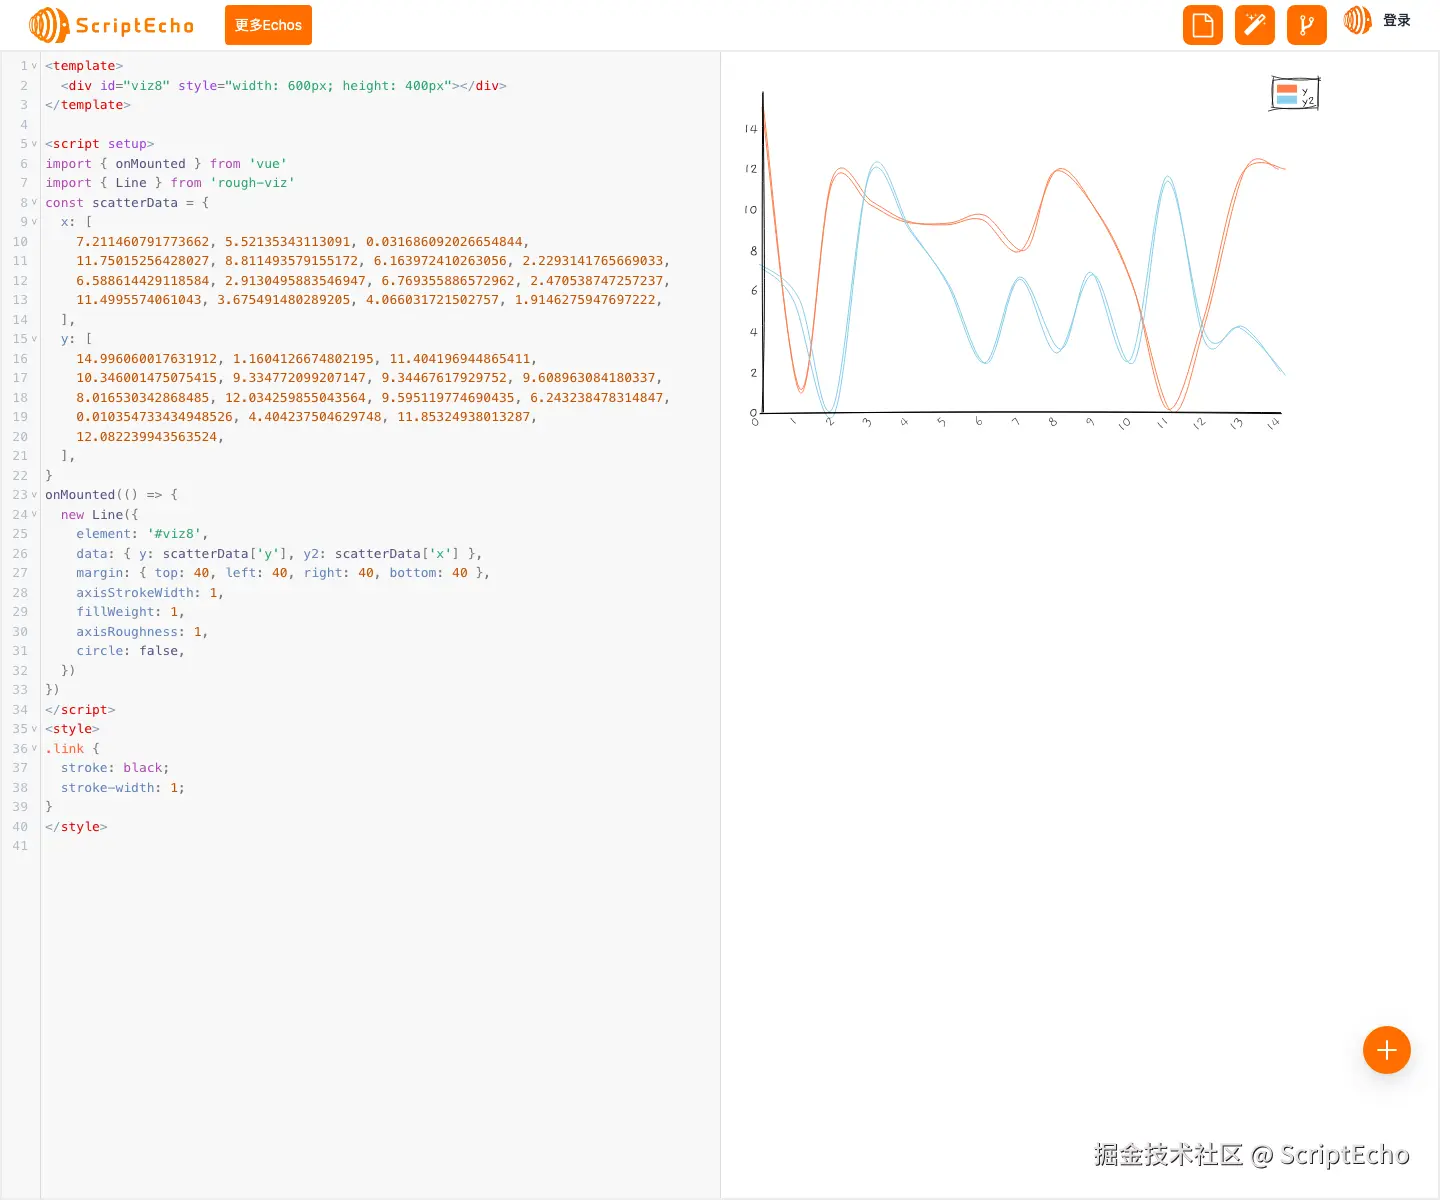This screenshot has height=1200, width=1440.
Task: Click the text axisStrokeWidth: 1
Action: tap(147, 593)
